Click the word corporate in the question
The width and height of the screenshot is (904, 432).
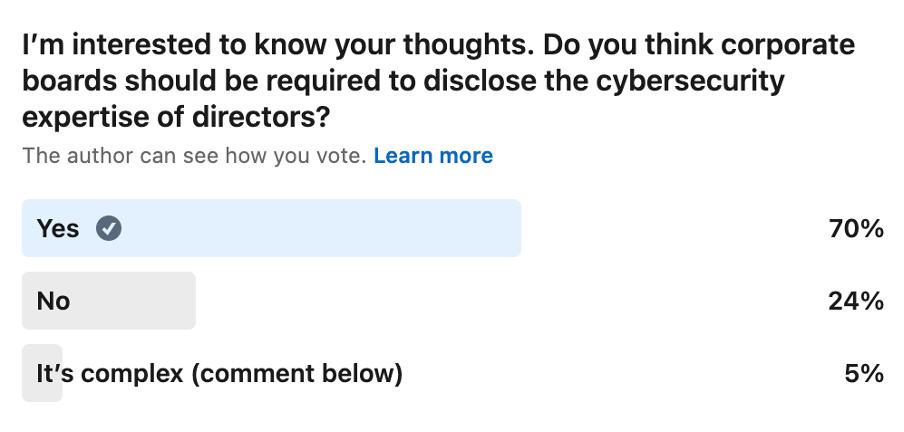coord(788,46)
